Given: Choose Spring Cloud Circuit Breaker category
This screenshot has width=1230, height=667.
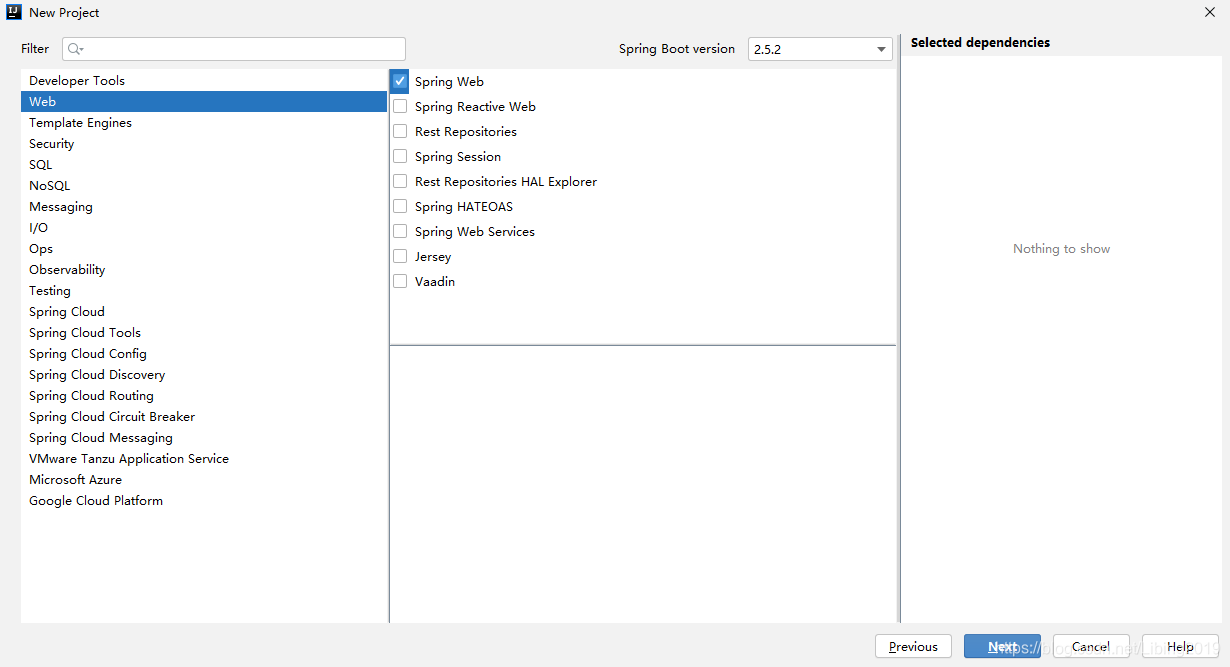Looking at the screenshot, I should tap(204, 416).
